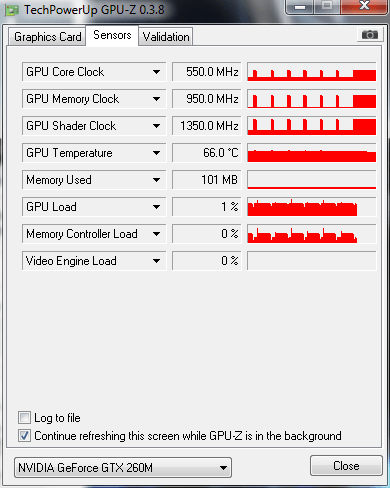Switch to the Graphics Card tab

click(x=47, y=37)
